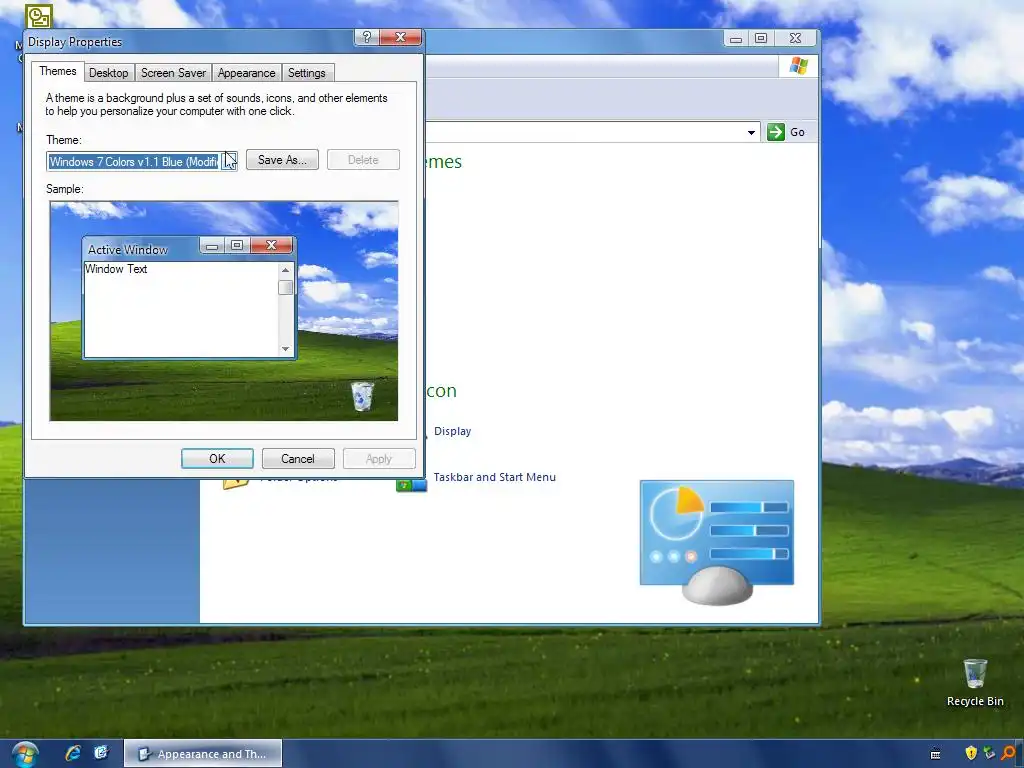Click the network connection tray icon
The image size is (1024, 768).
click(x=989, y=753)
